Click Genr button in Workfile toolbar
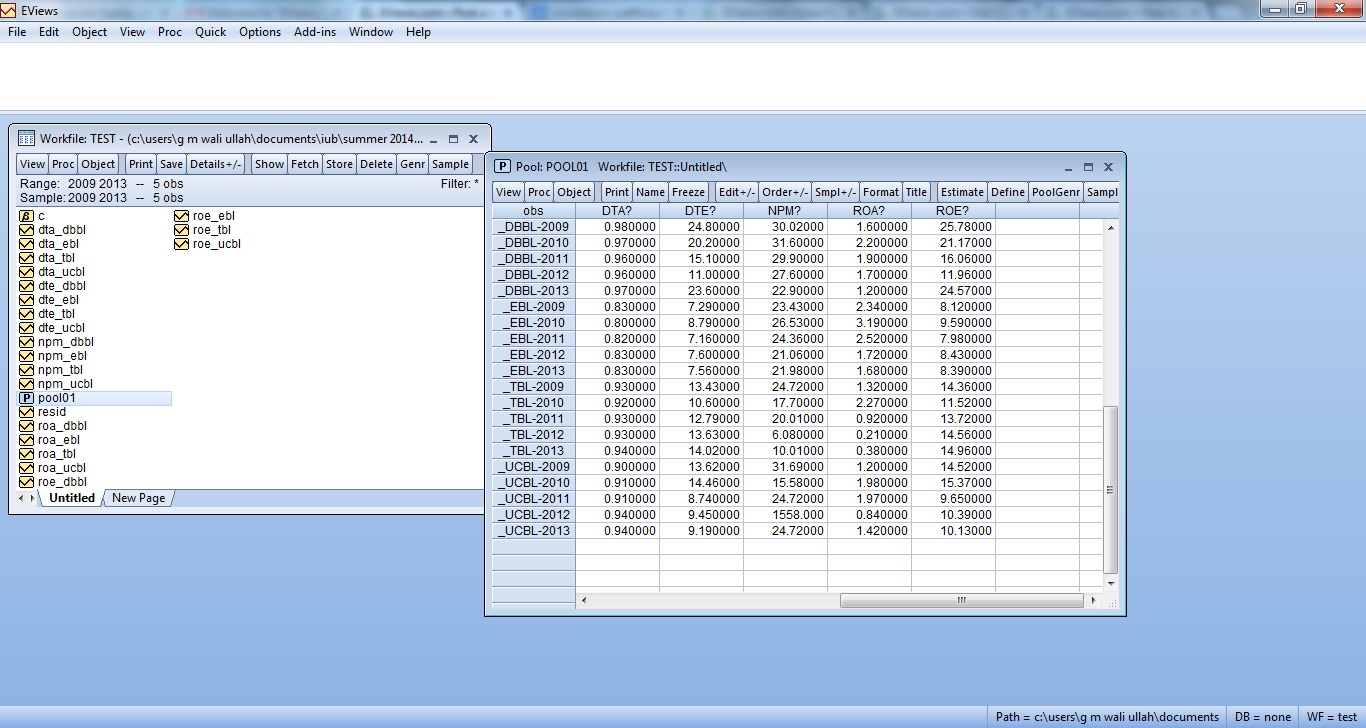The height and width of the screenshot is (728, 1366). pos(412,164)
